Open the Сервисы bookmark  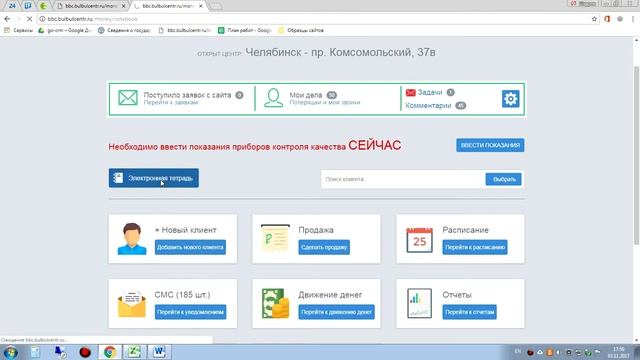pos(18,30)
